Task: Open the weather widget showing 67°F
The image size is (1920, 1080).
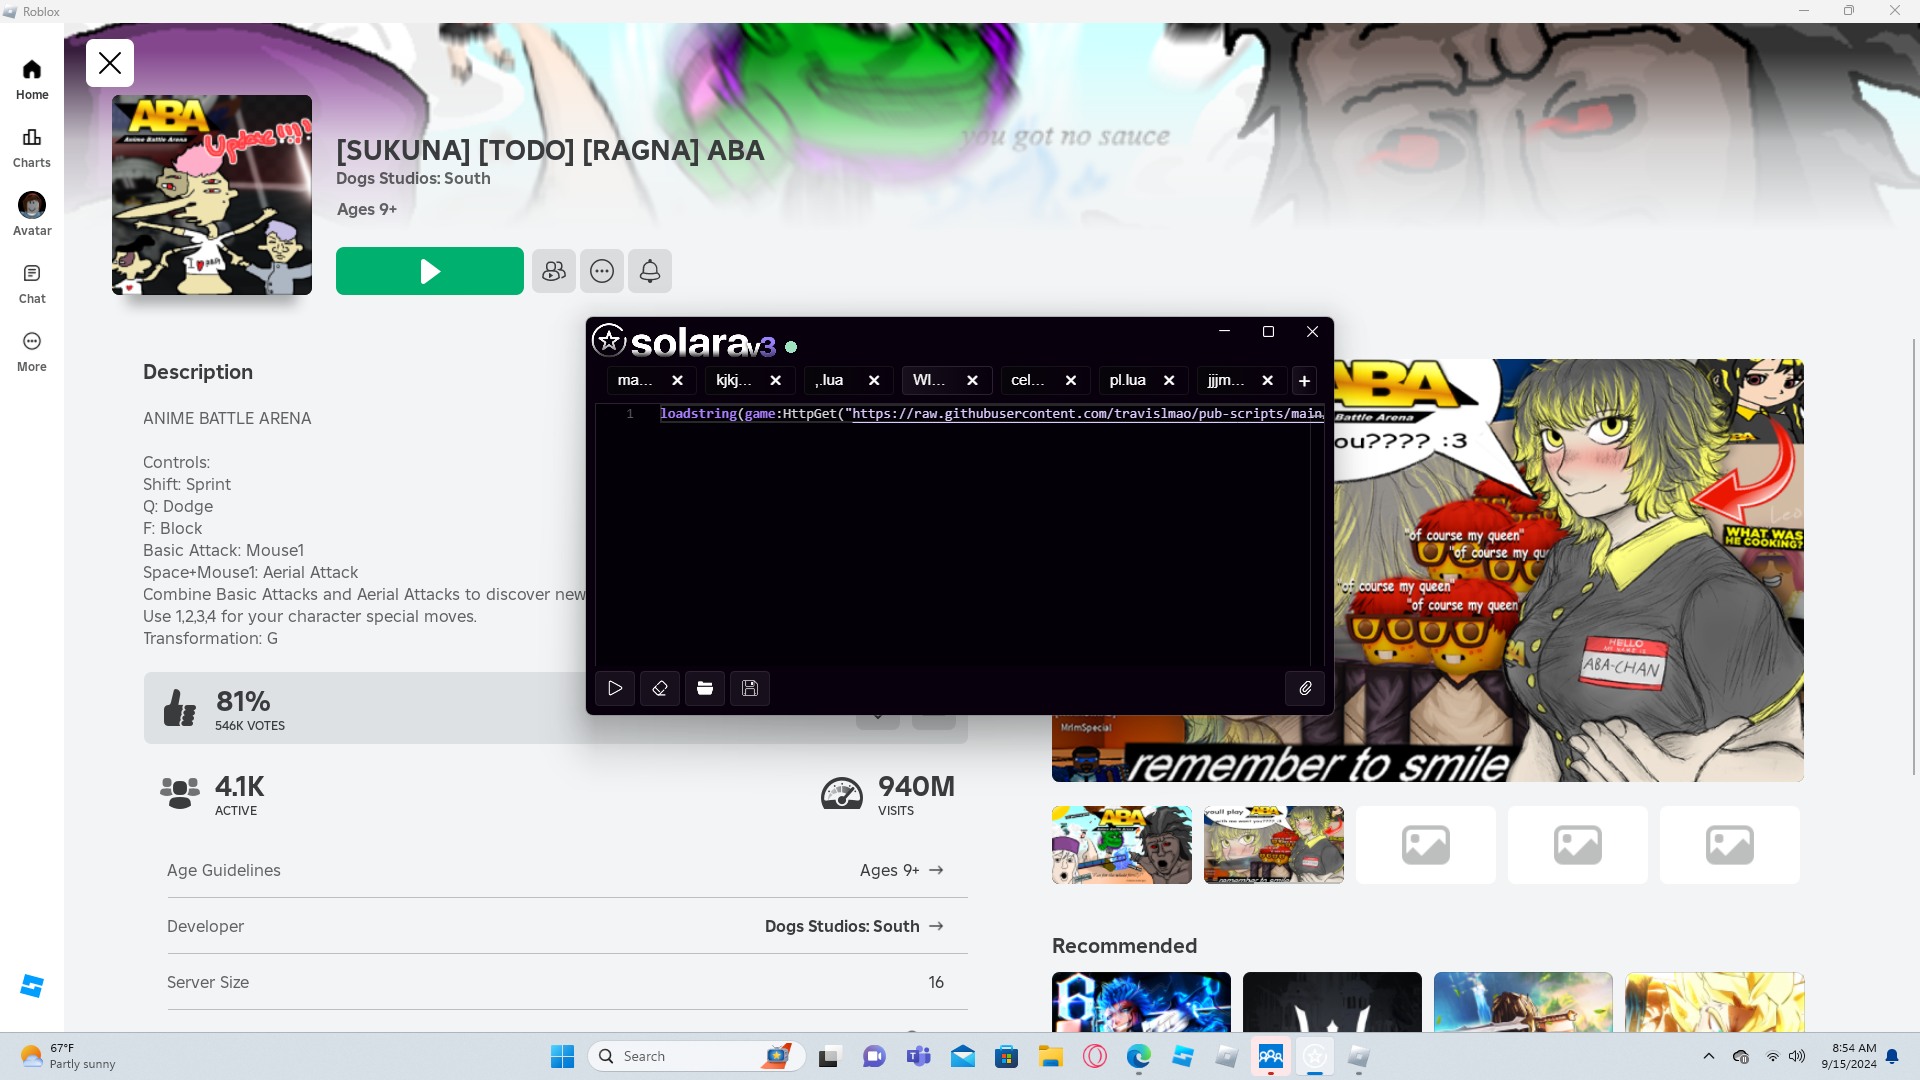Action: point(68,1056)
